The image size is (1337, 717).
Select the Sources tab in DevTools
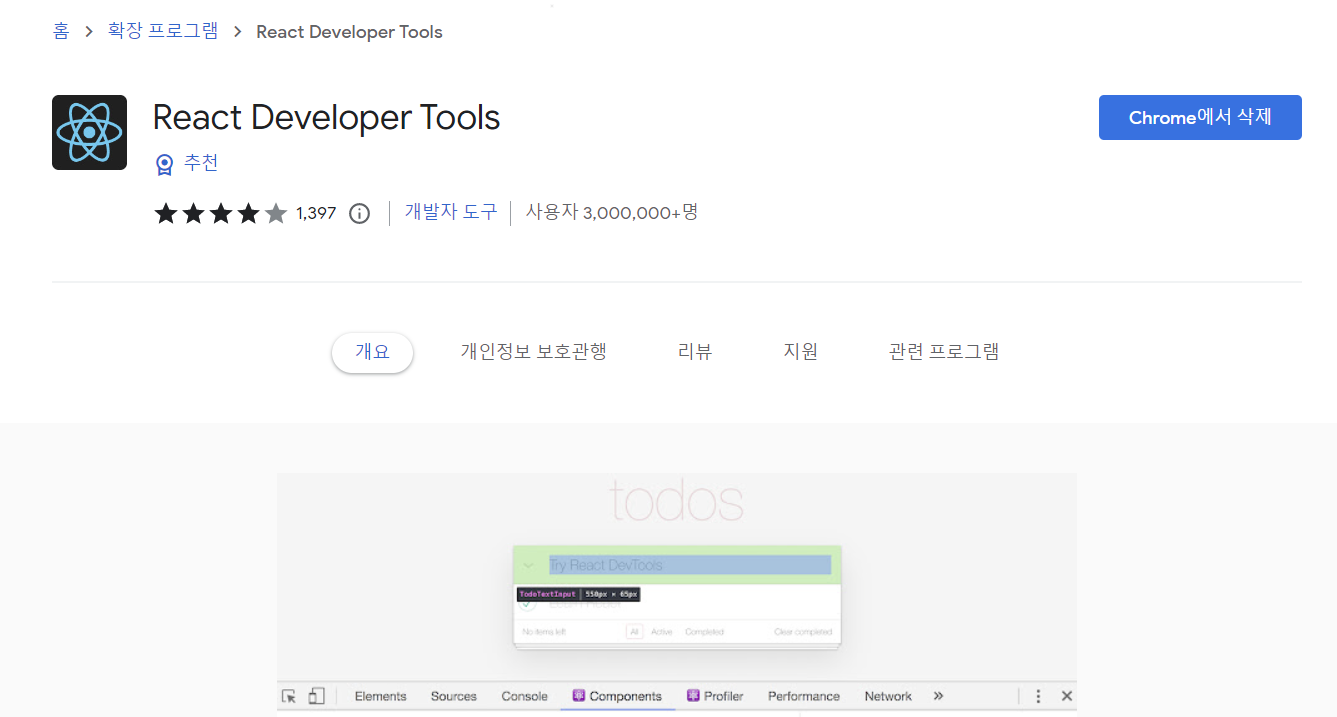454,696
